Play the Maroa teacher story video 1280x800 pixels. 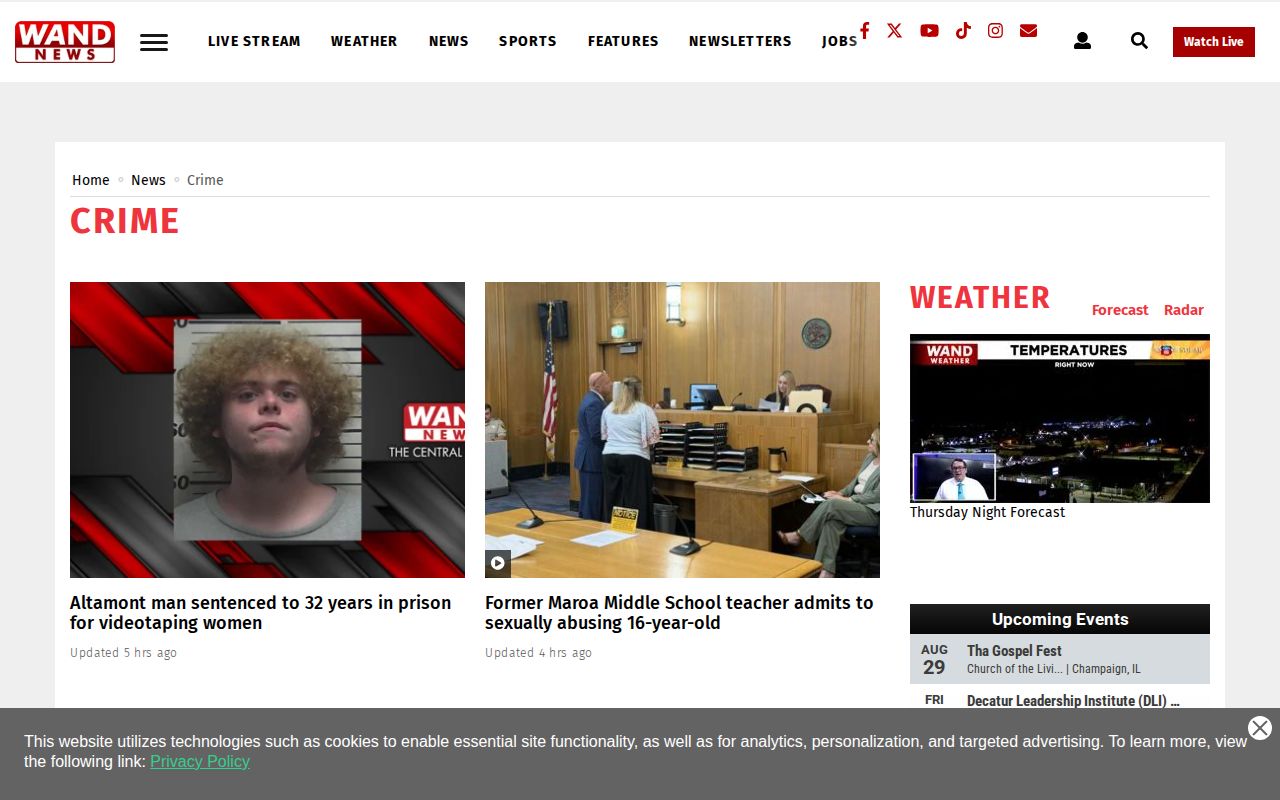[x=498, y=563]
